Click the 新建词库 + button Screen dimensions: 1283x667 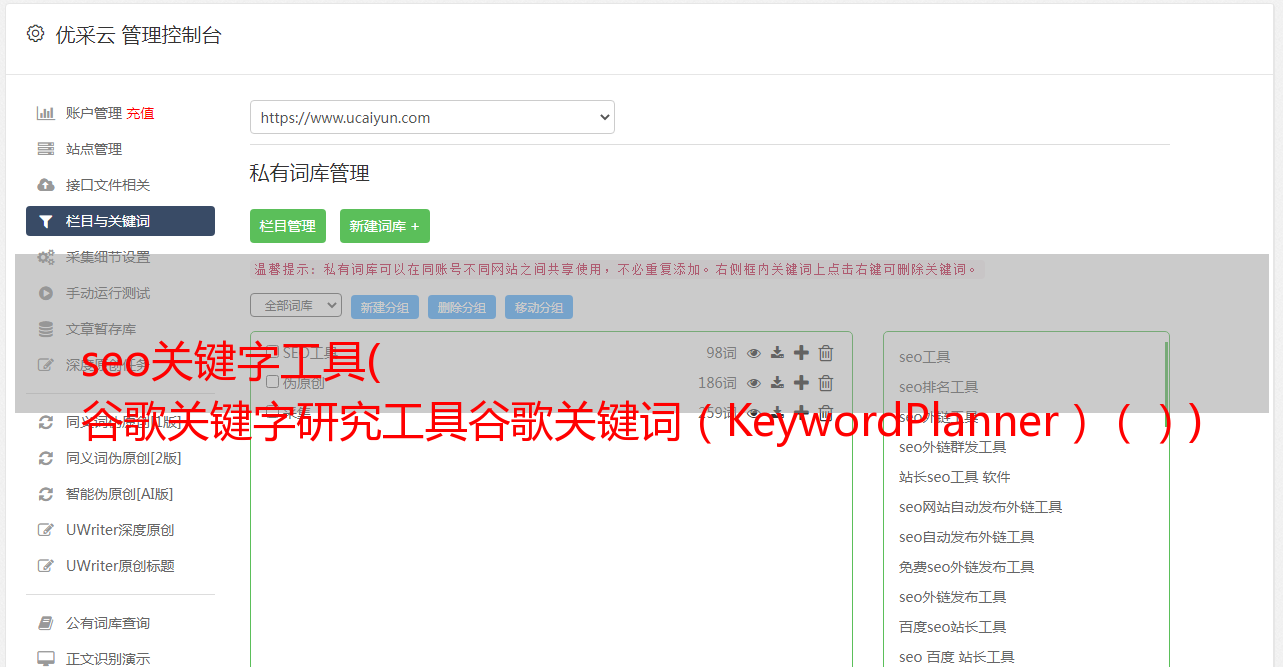385,226
